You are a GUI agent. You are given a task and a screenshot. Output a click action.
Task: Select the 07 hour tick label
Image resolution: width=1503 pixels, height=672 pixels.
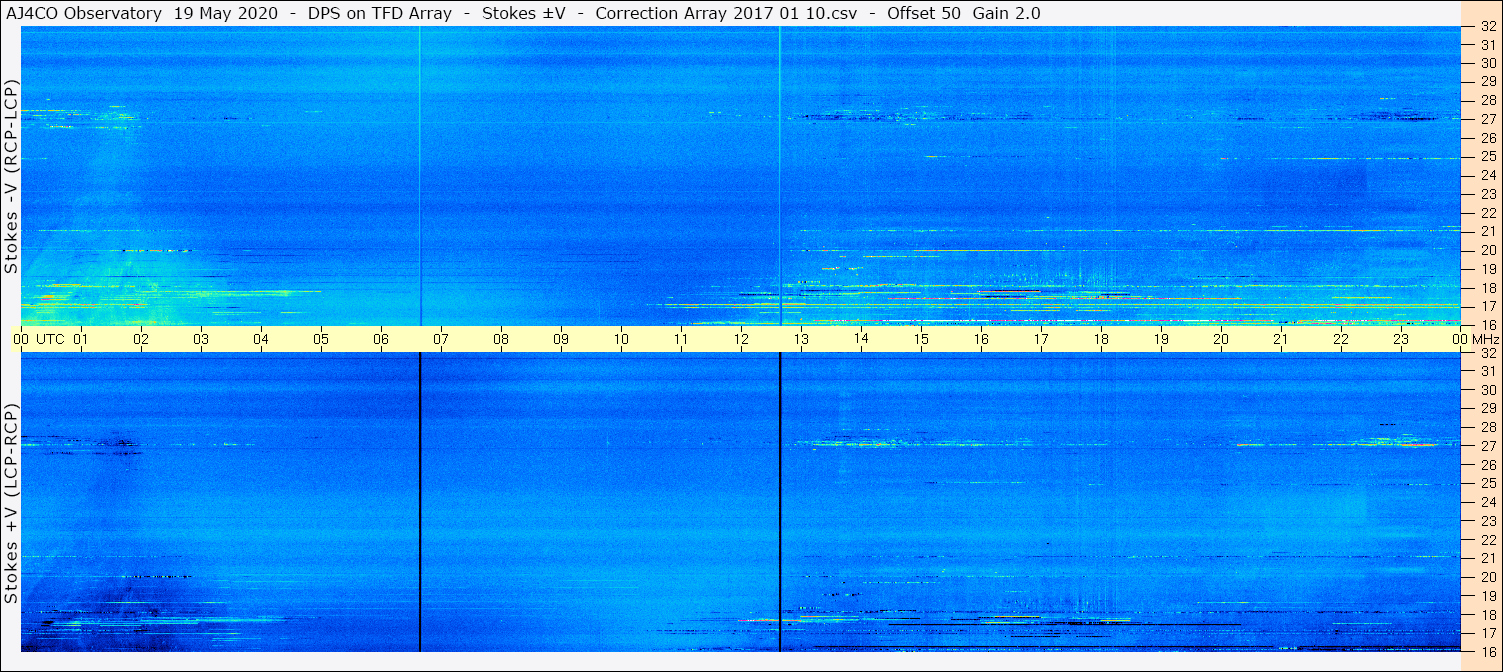pos(441,339)
